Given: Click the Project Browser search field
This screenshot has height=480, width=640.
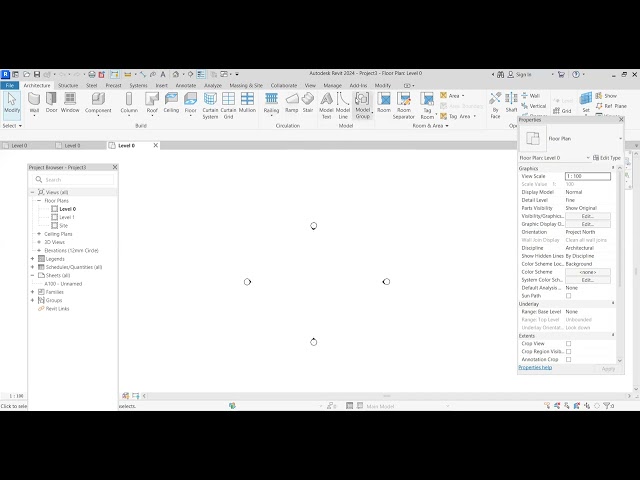Looking at the screenshot, I should (x=73, y=180).
